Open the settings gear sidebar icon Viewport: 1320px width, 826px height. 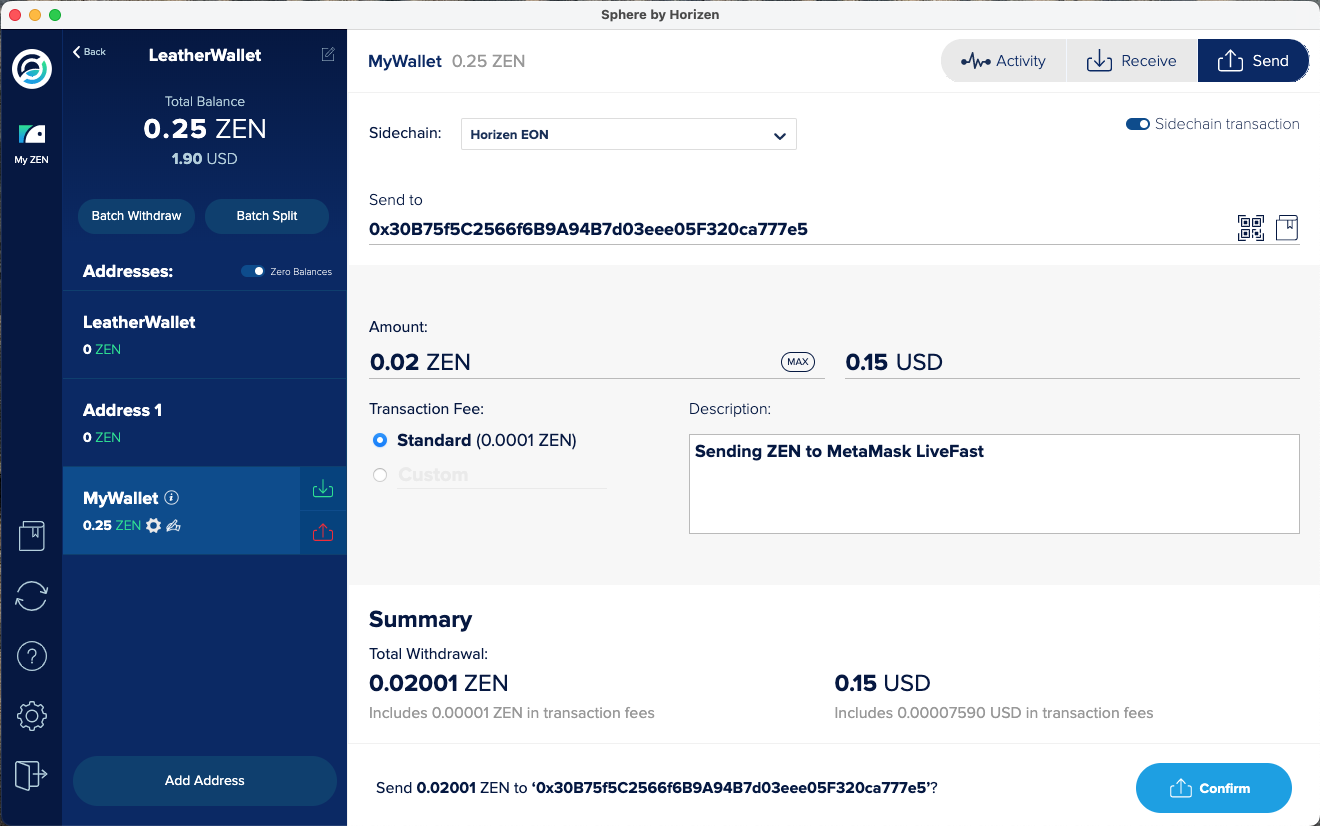[x=31, y=715]
